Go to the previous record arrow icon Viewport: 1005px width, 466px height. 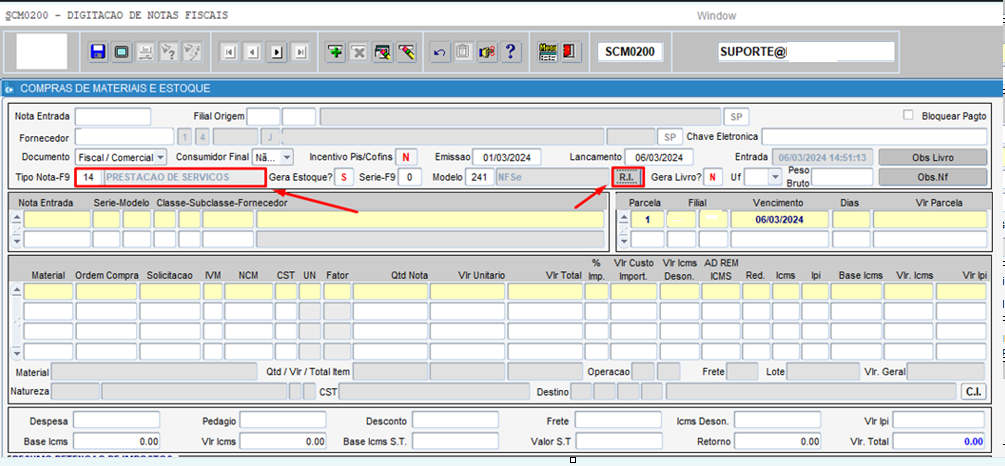coord(253,53)
